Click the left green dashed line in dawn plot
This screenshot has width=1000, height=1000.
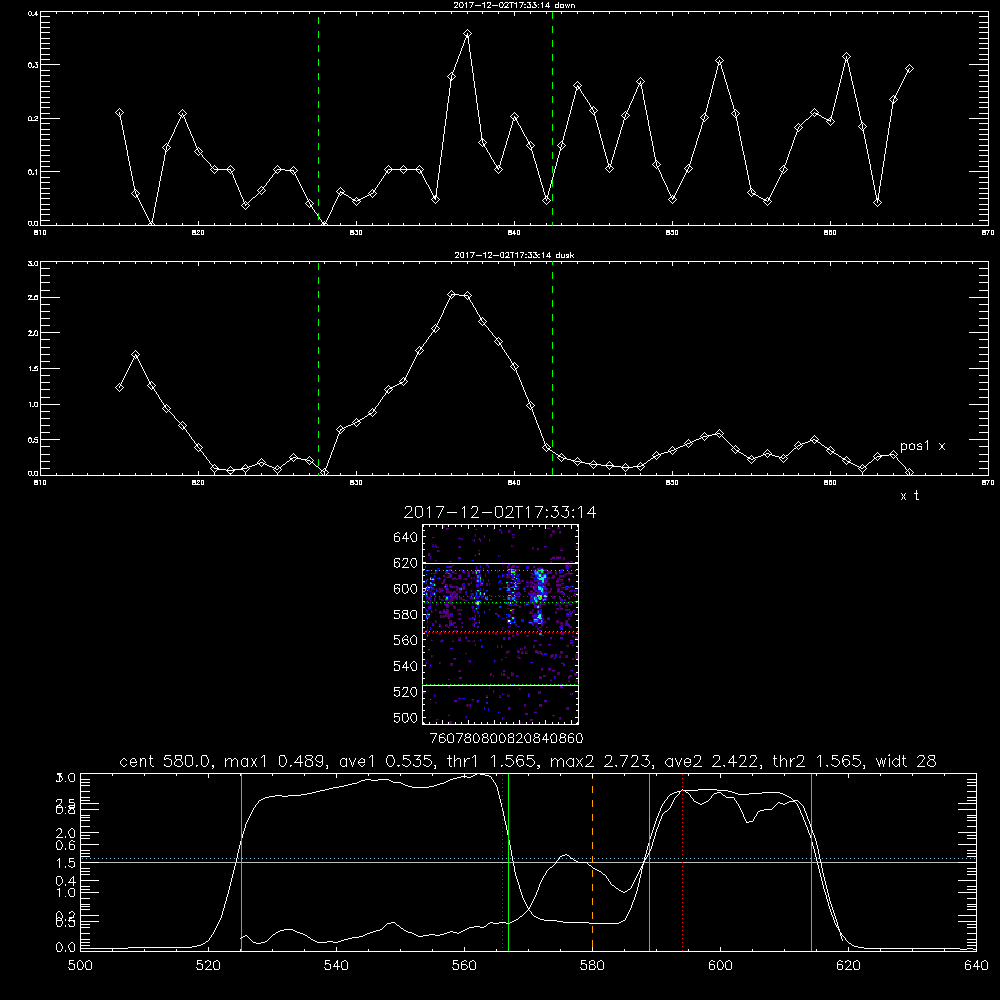318,118
